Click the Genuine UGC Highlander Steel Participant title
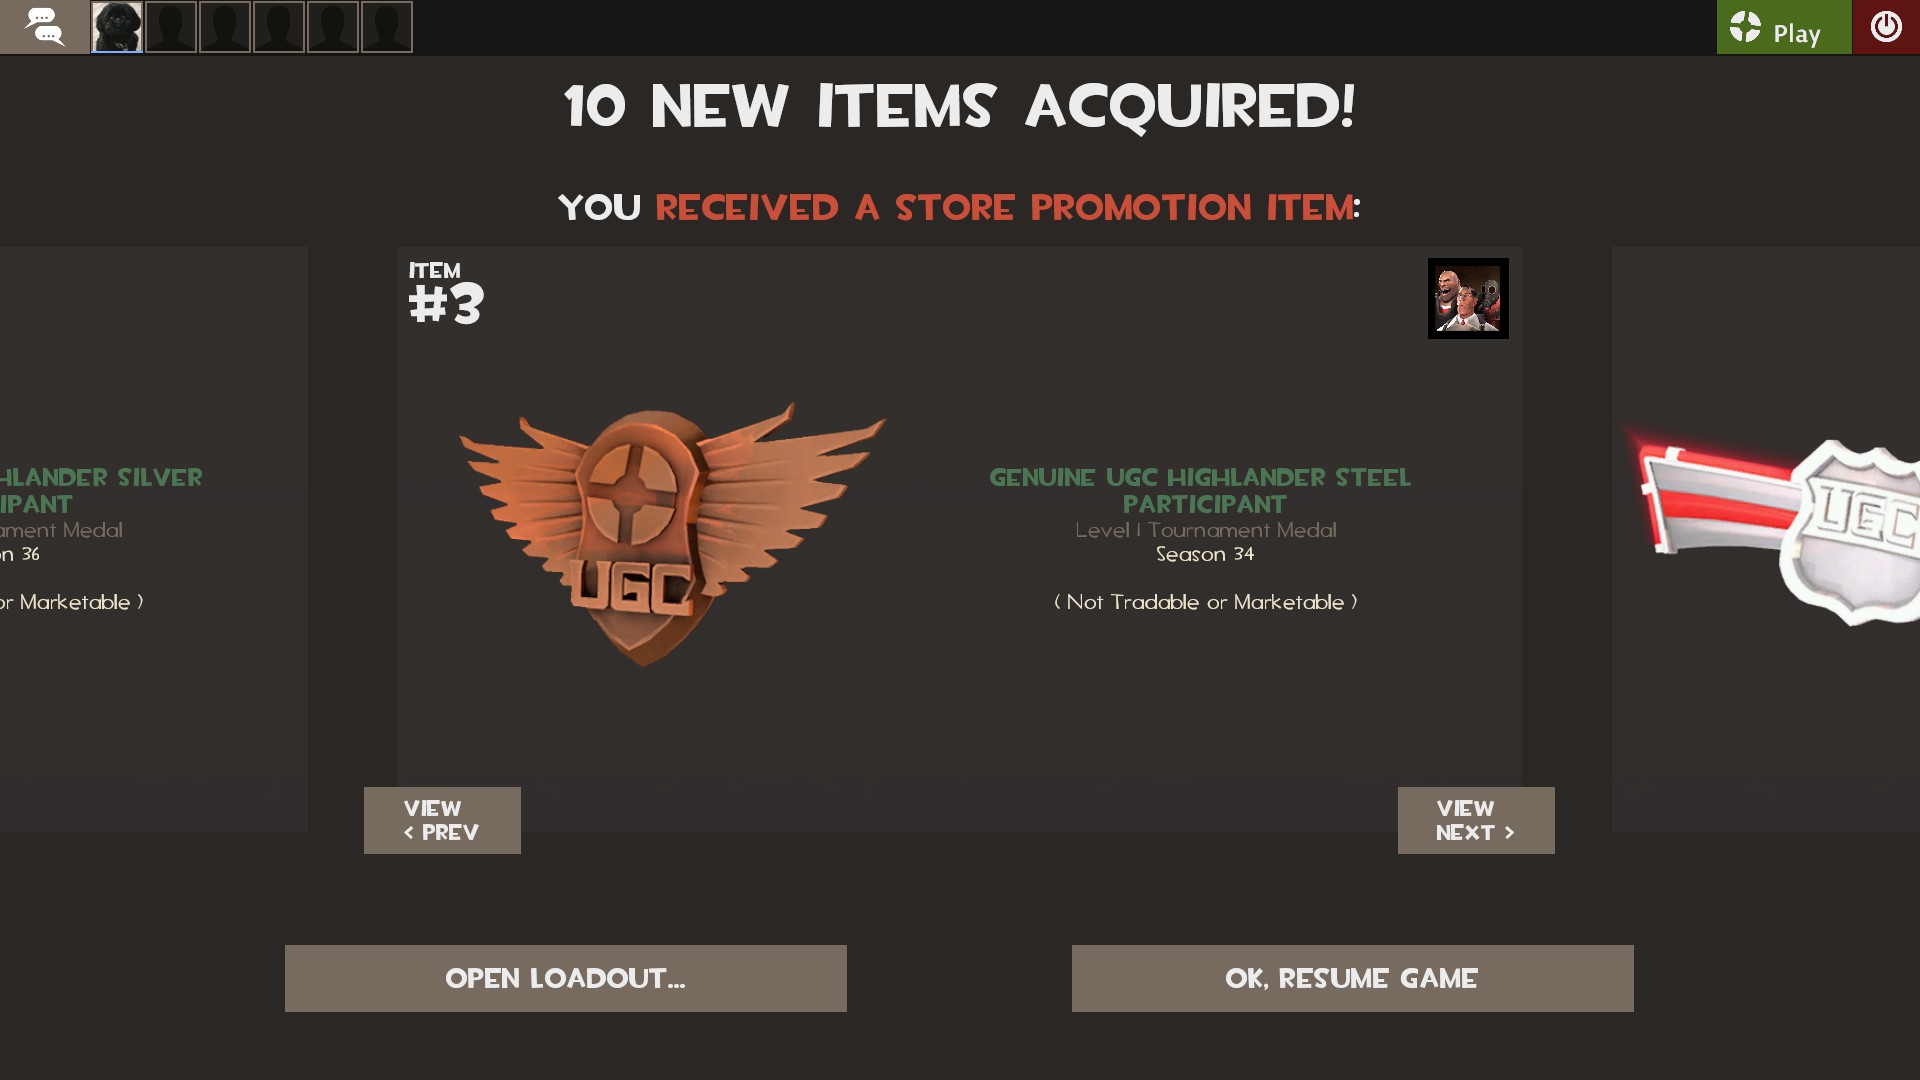 (x=1200, y=491)
